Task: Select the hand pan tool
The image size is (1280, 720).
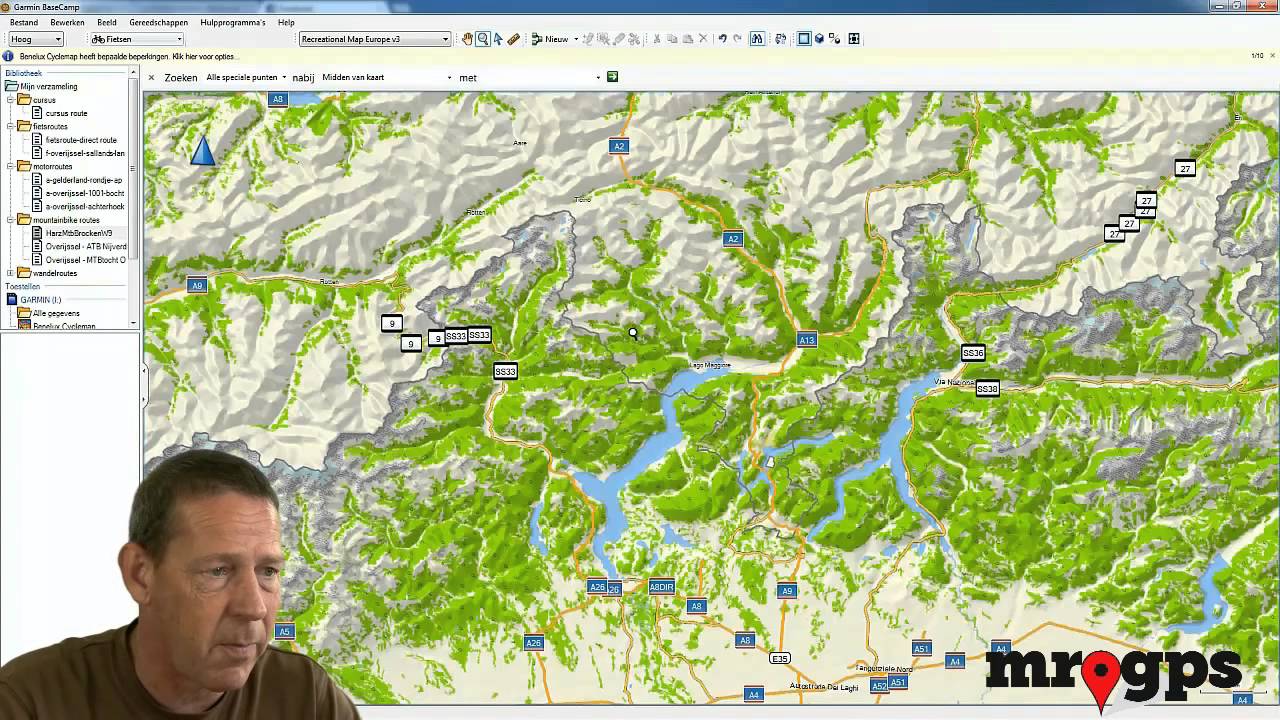Action: (467, 39)
